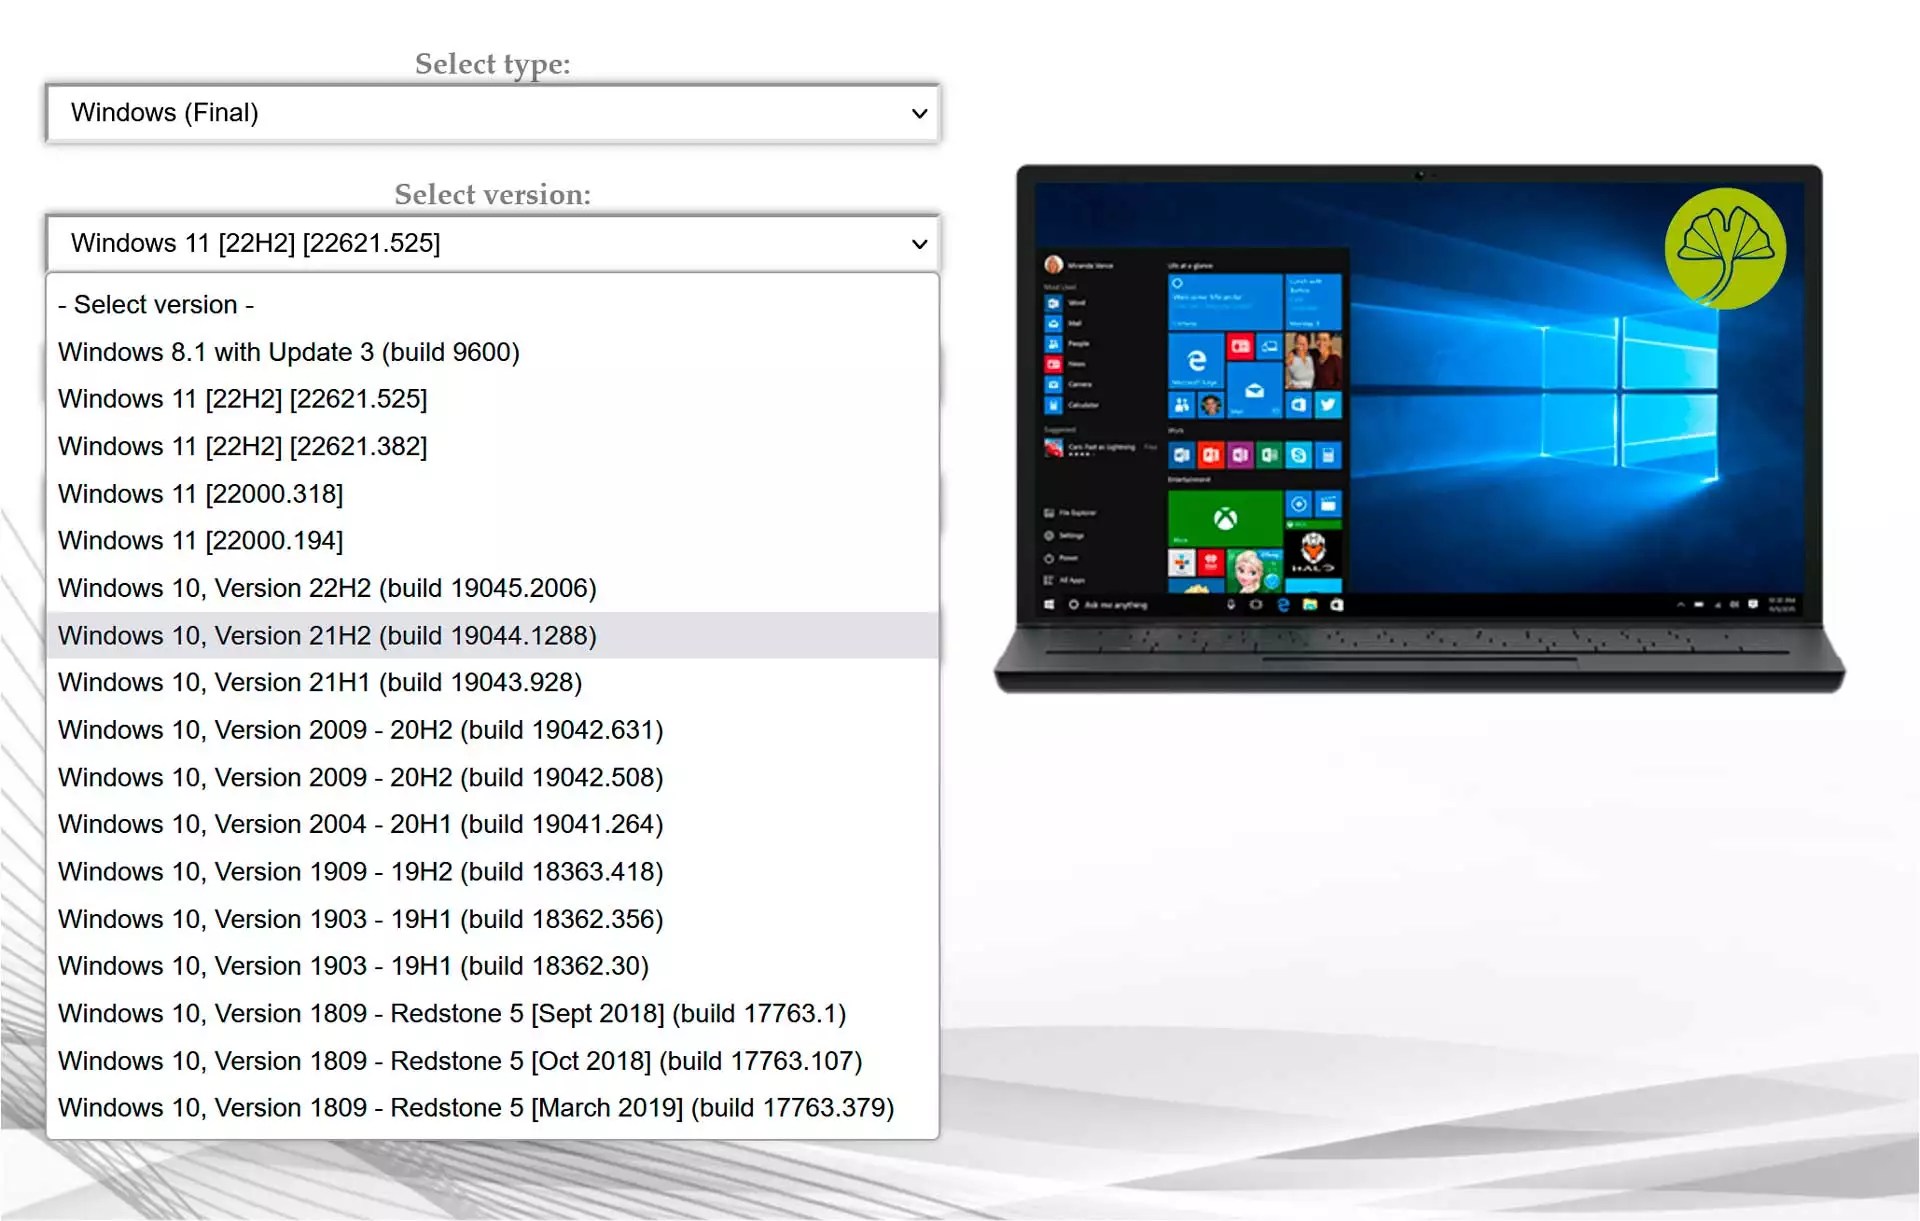Open the Select type dropdown arrow

[x=919, y=113]
